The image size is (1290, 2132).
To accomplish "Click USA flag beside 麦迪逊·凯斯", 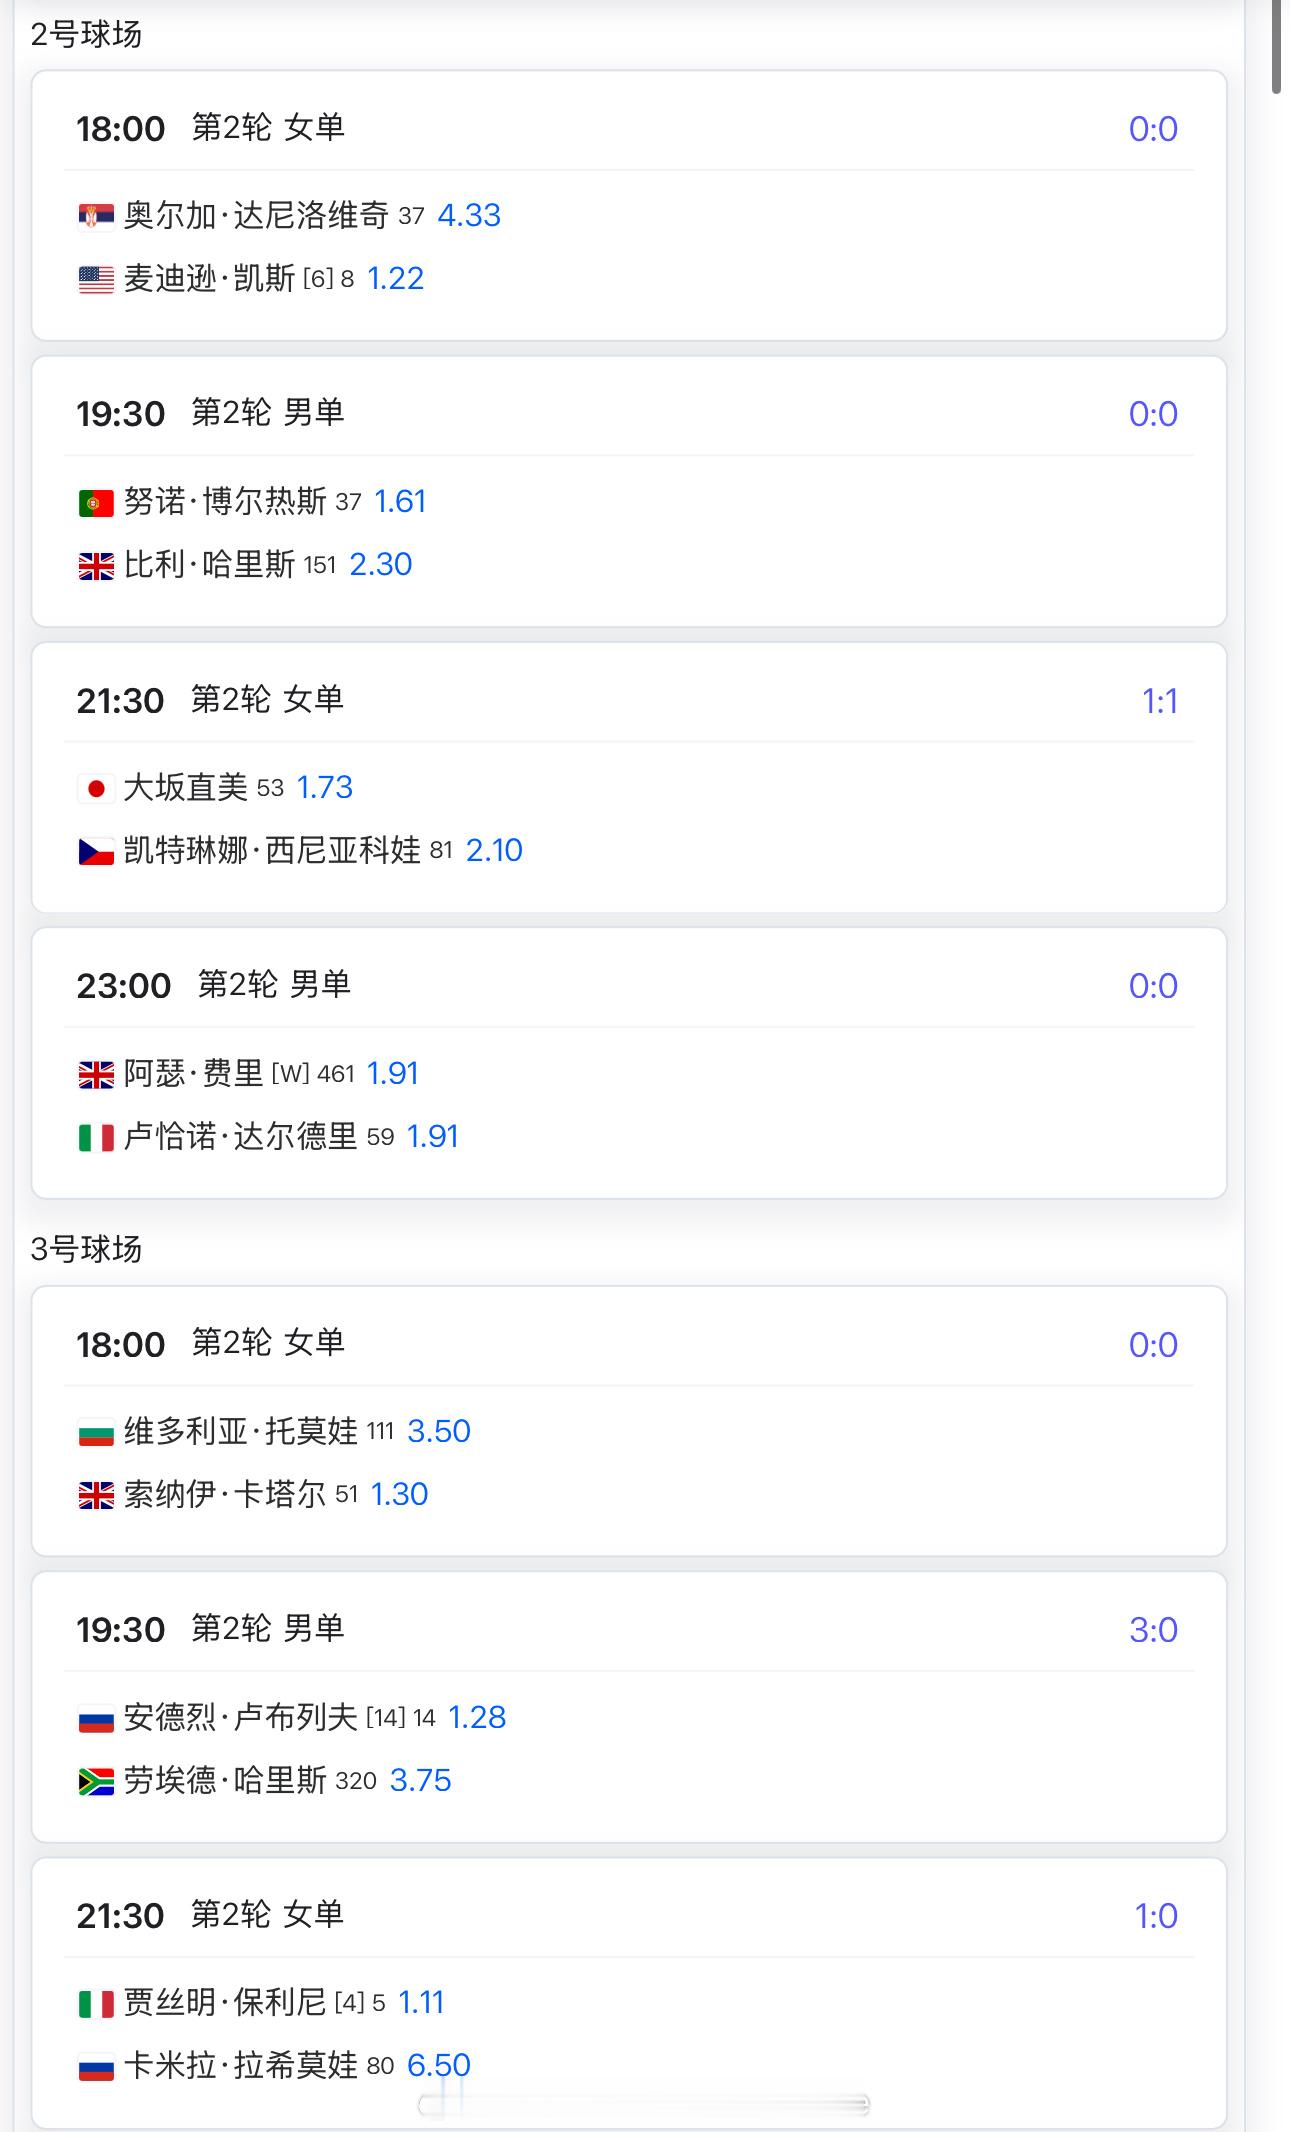I will point(96,280).
